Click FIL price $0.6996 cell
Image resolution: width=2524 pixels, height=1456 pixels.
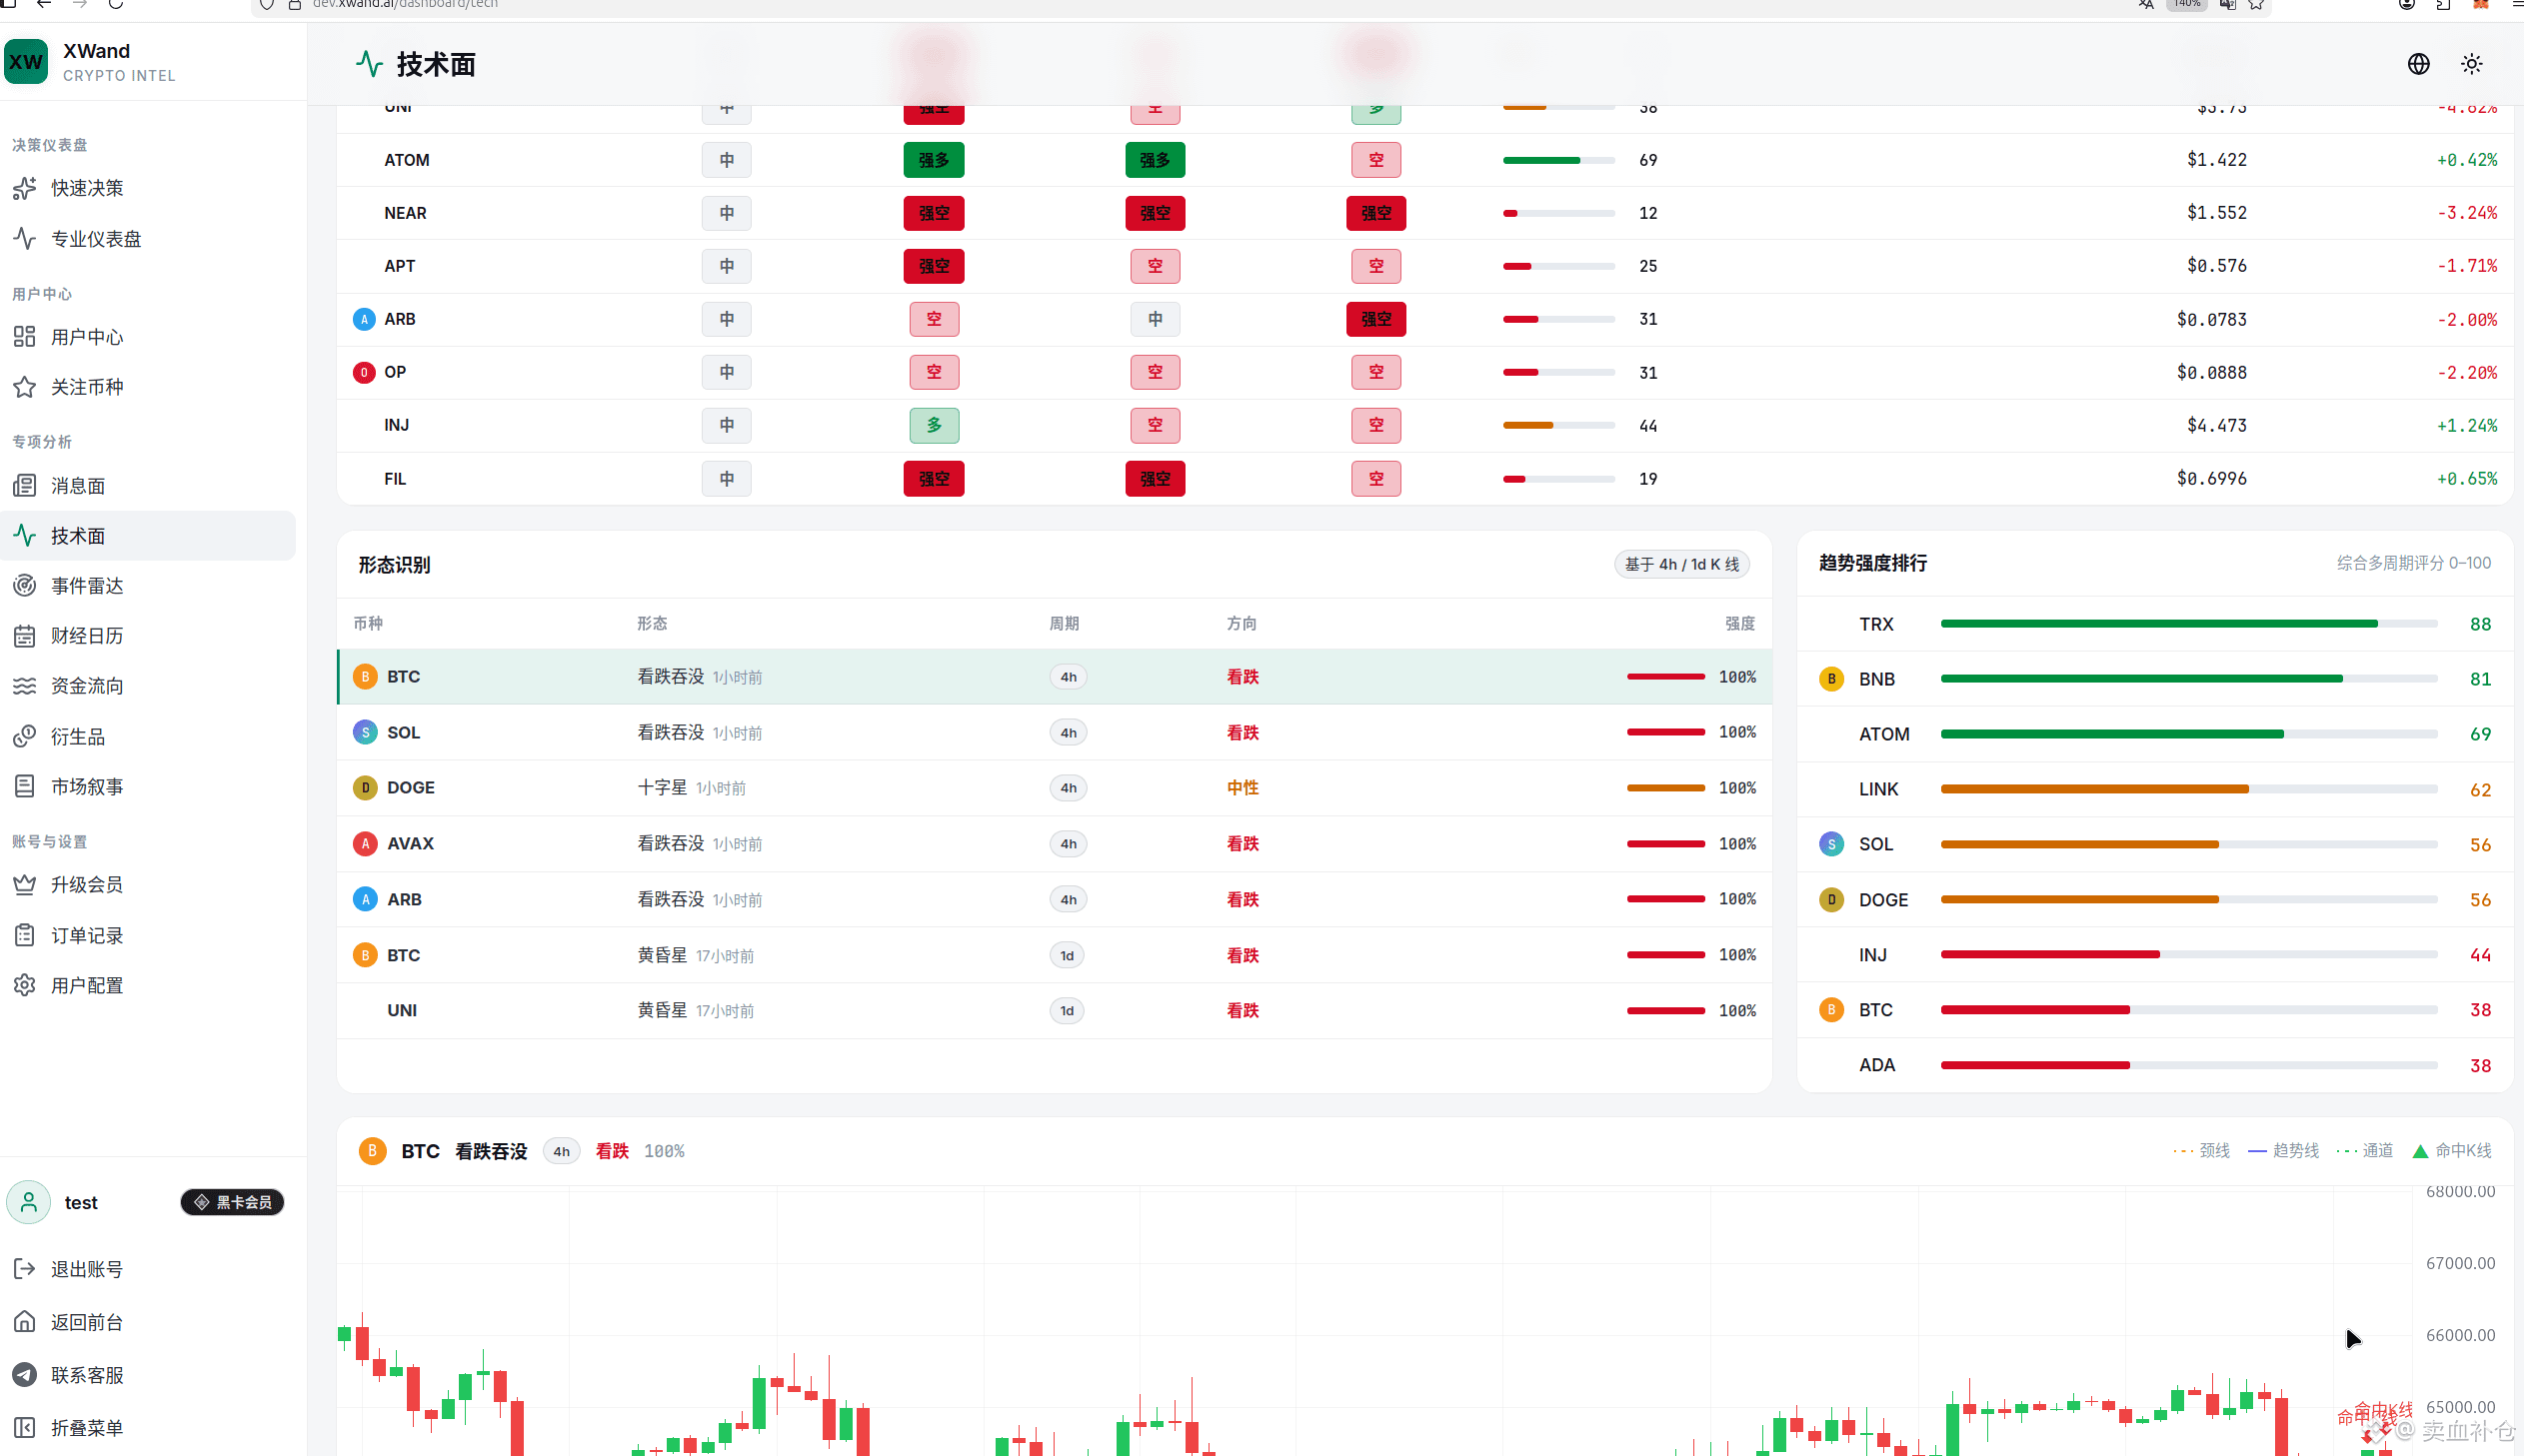pyautogui.click(x=2211, y=478)
